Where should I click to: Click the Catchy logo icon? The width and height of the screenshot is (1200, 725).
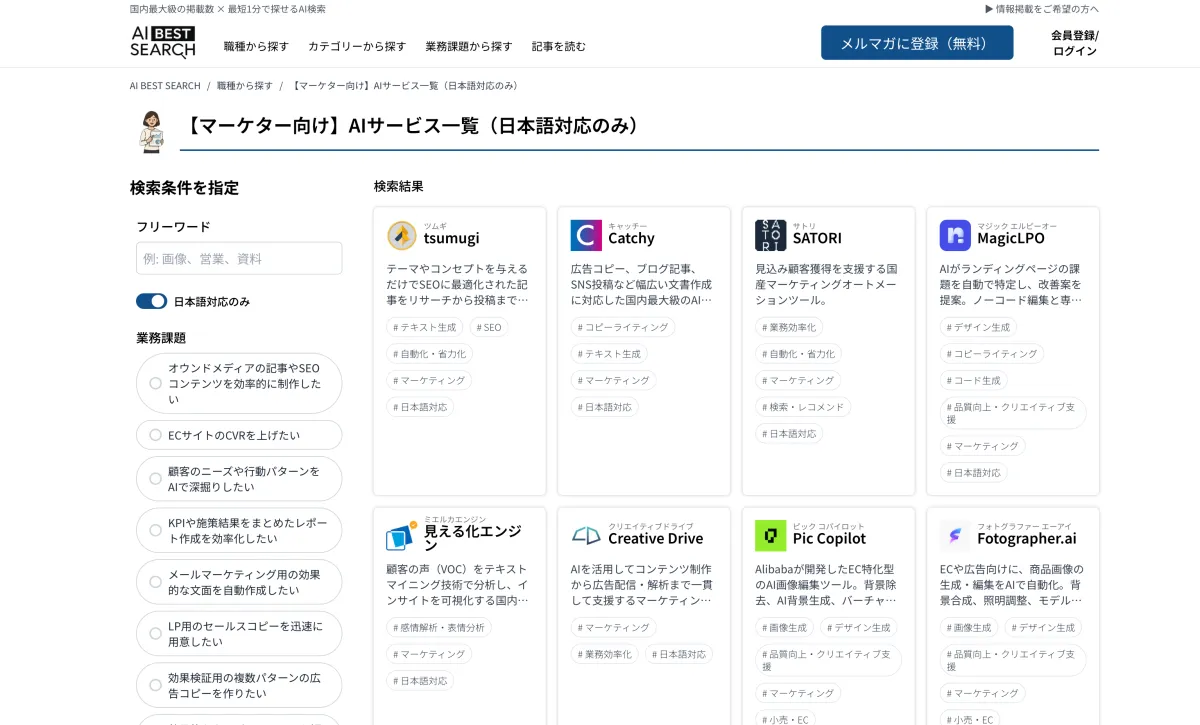(586, 236)
